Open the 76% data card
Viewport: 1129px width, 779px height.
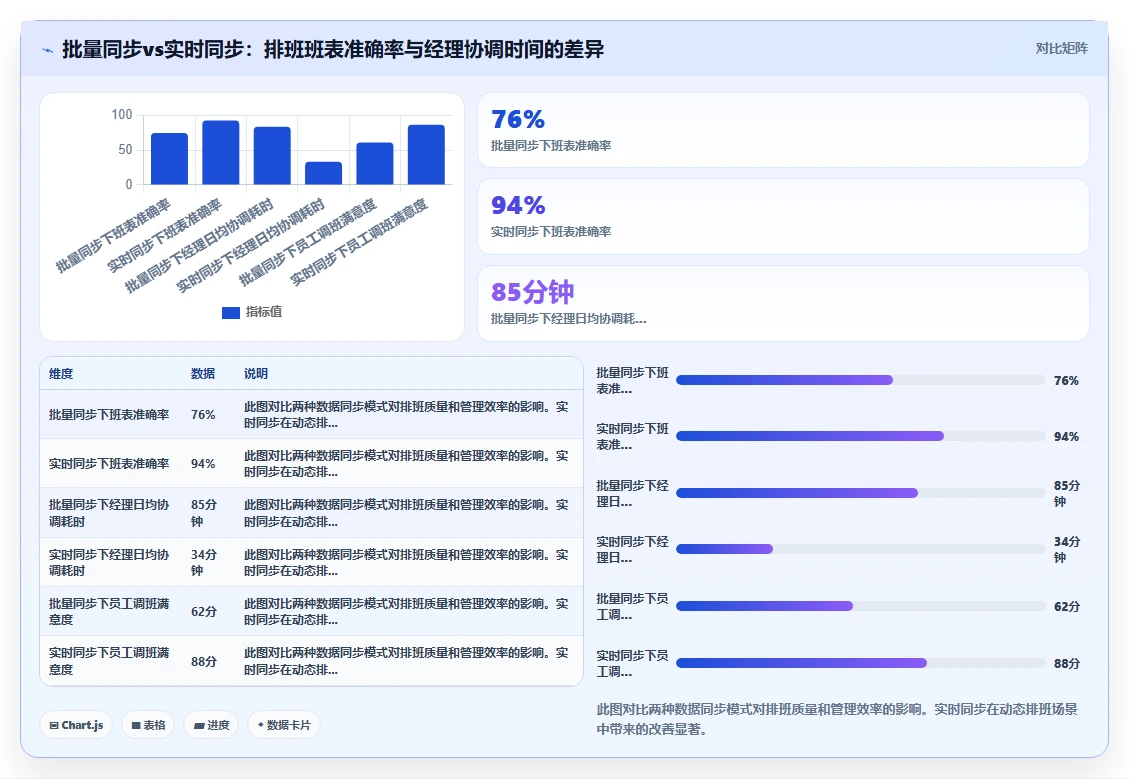783,130
